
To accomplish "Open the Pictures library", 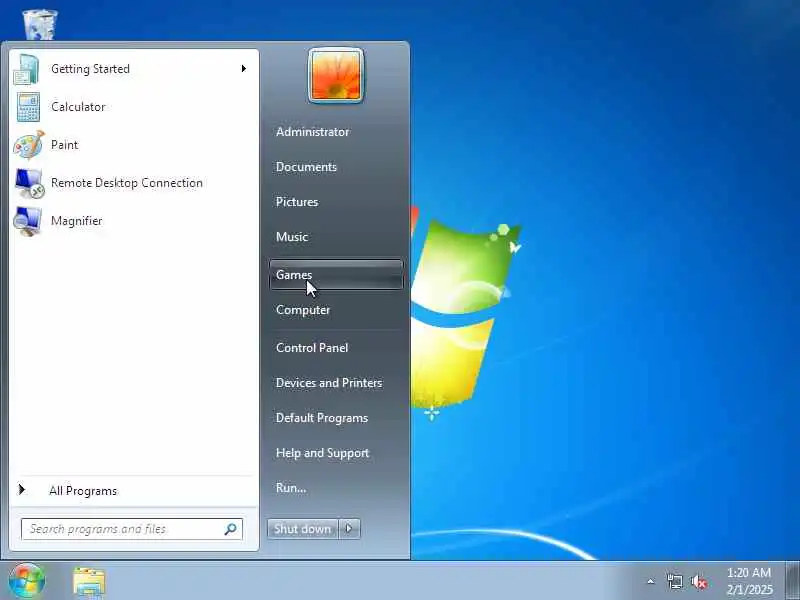I will [297, 202].
